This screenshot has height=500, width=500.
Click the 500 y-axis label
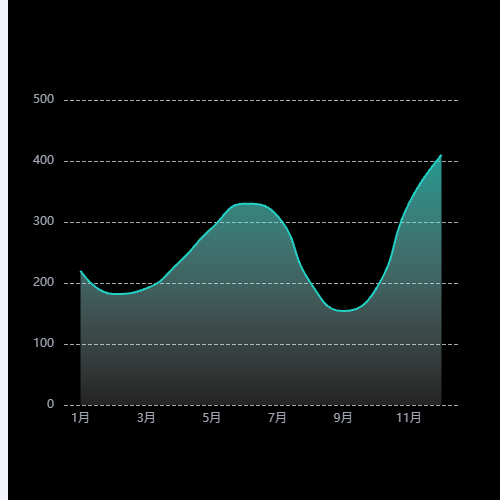[x=43, y=99]
